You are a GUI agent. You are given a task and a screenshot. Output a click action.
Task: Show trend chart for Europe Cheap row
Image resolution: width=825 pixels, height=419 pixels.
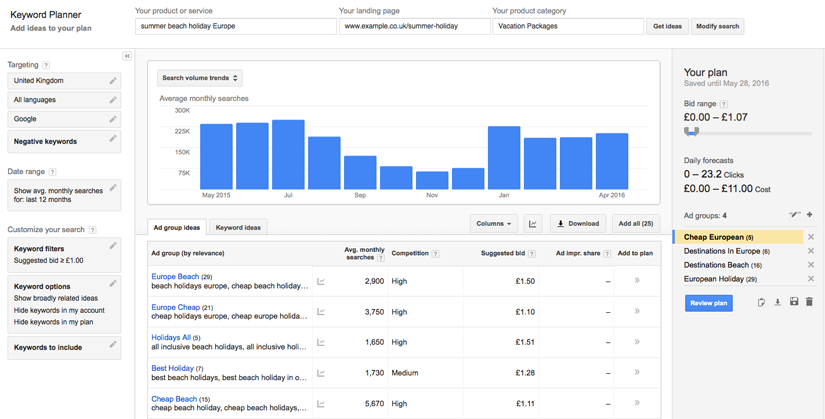pyautogui.click(x=321, y=312)
